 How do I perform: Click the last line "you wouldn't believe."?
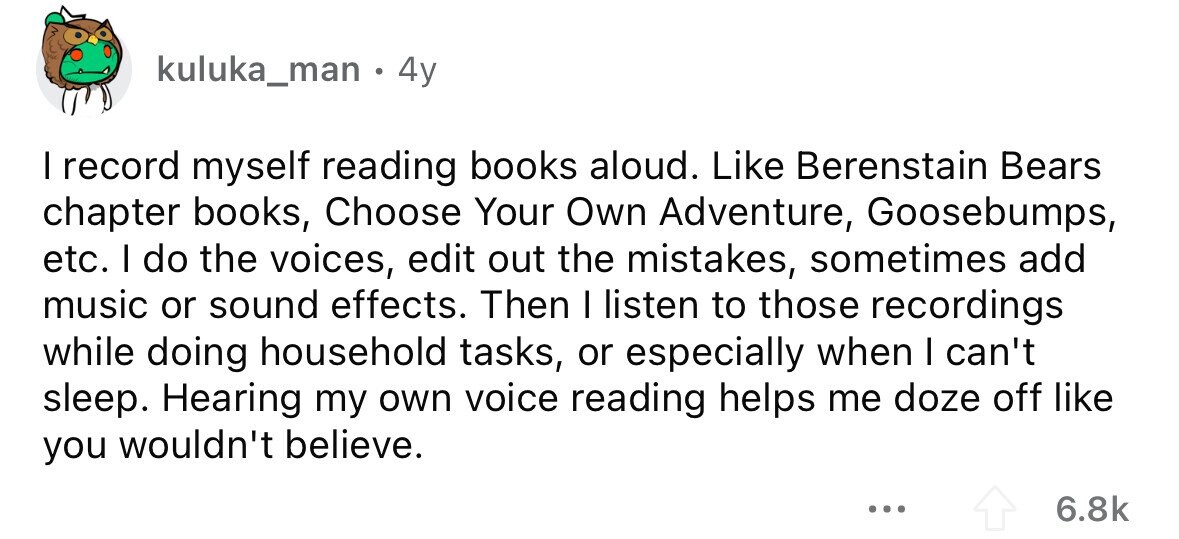[229, 445]
